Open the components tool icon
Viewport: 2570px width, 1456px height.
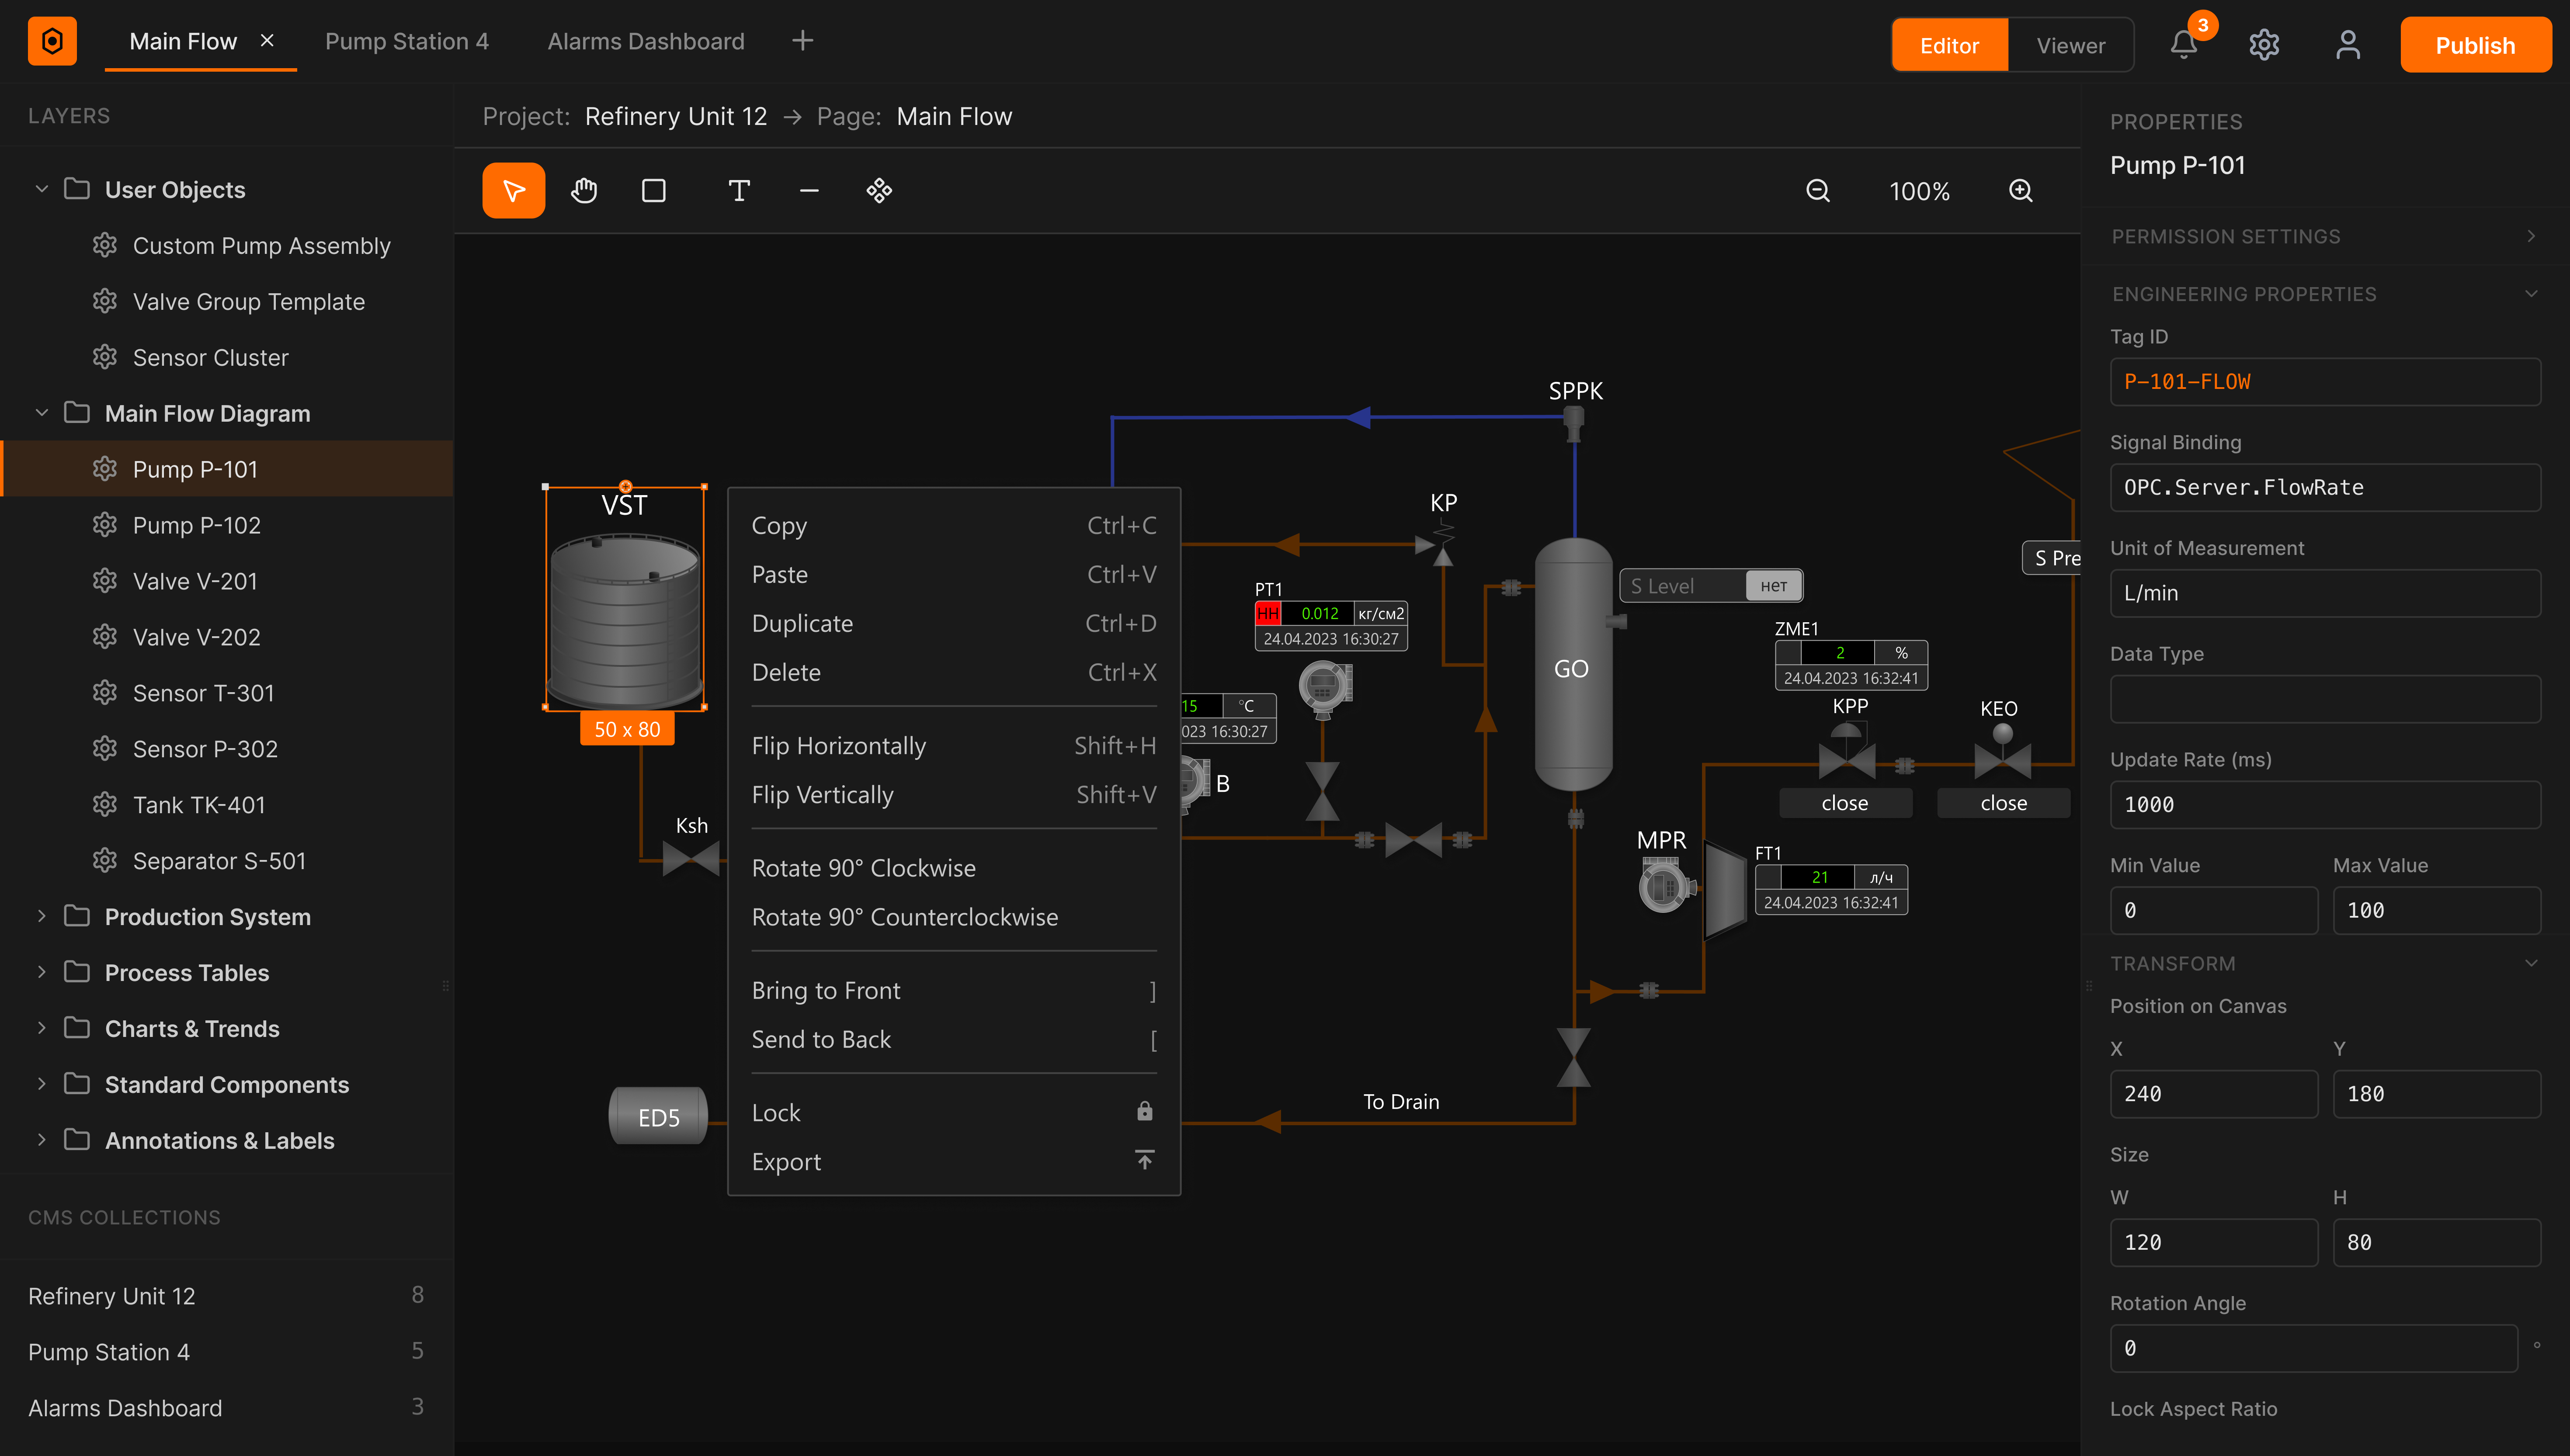coord(879,190)
